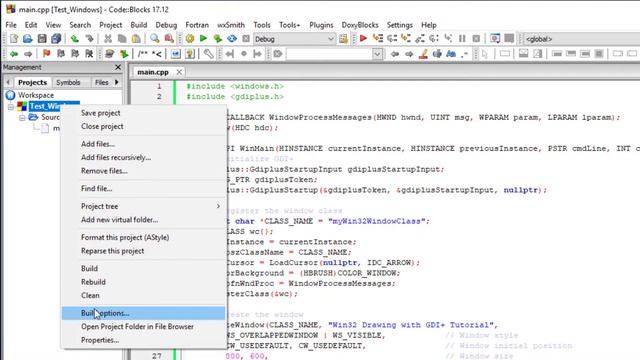Image resolution: width=640 pixels, height=360 pixels.
Task: Open the DoxyBlocks menu
Action: pos(360,25)
